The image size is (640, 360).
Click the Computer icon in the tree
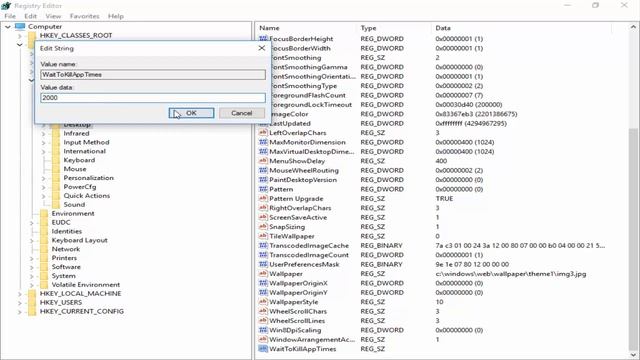(x=20, y=26)
